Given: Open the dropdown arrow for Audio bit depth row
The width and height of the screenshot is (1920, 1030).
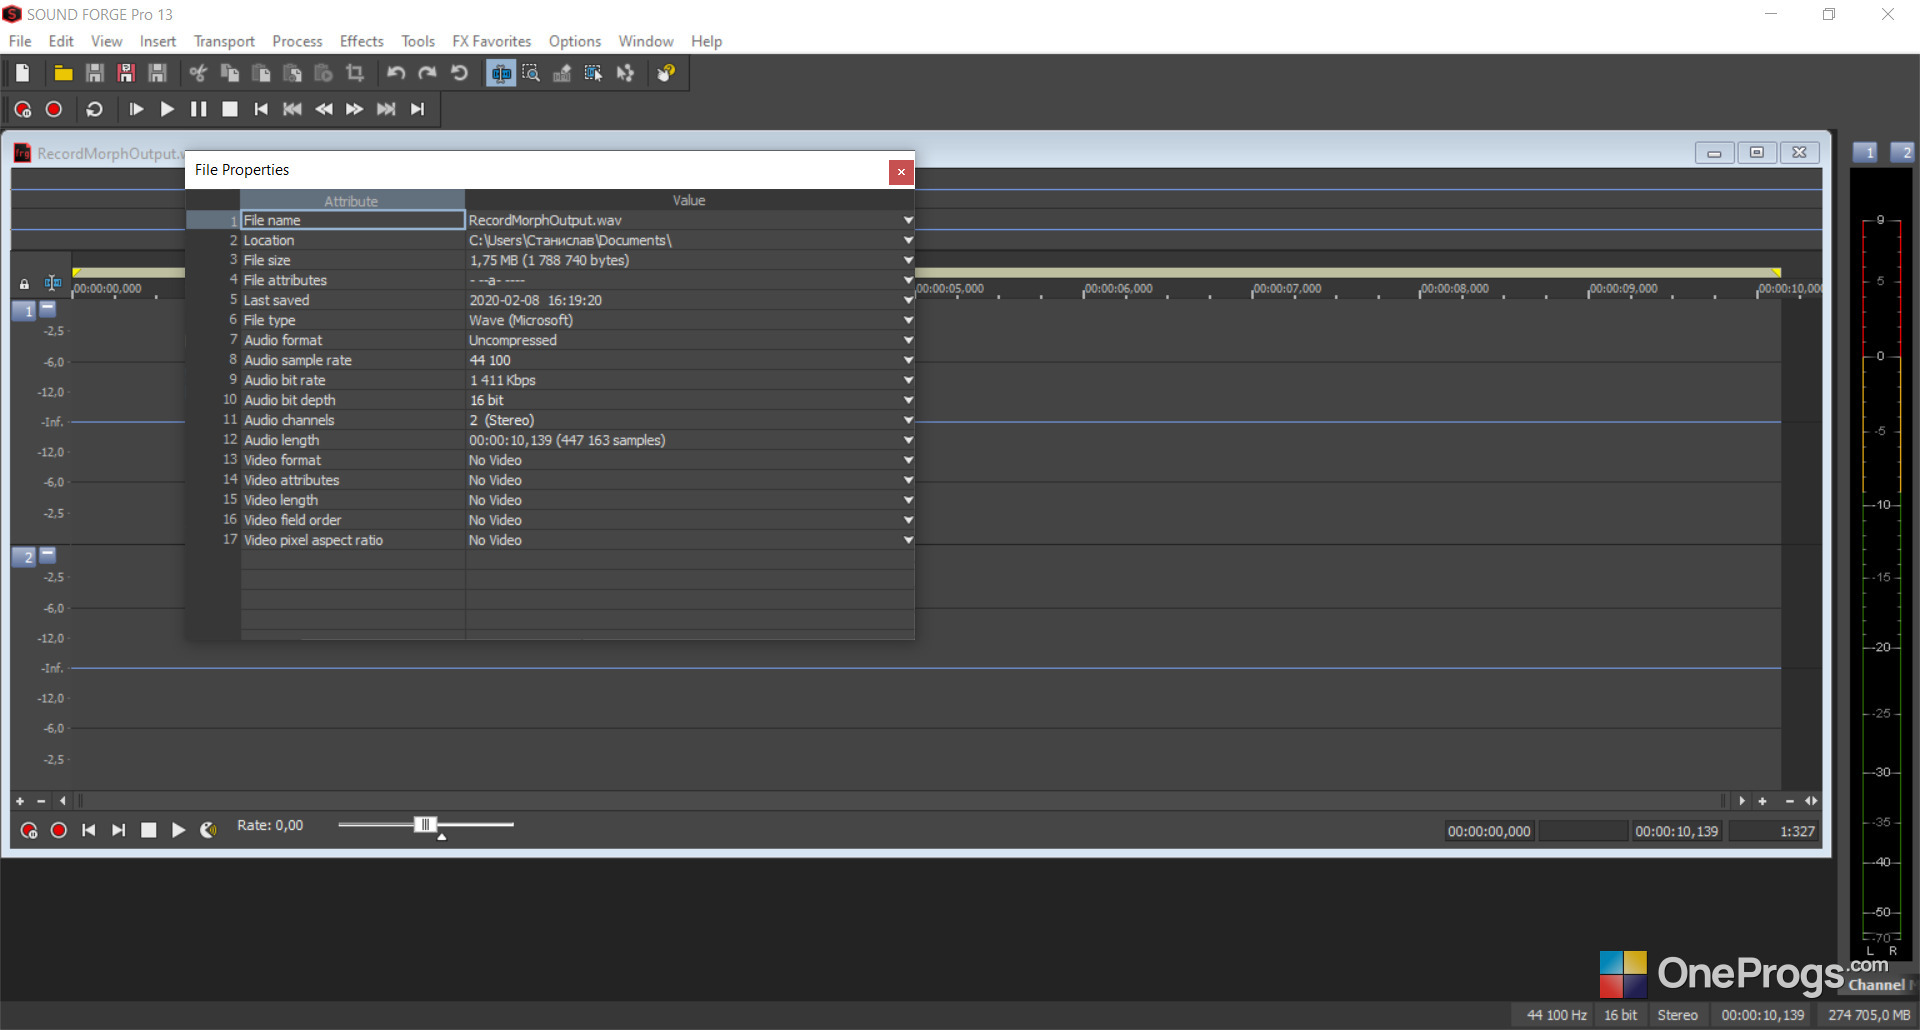Looking at the screenshot, I should click(908, 400).
